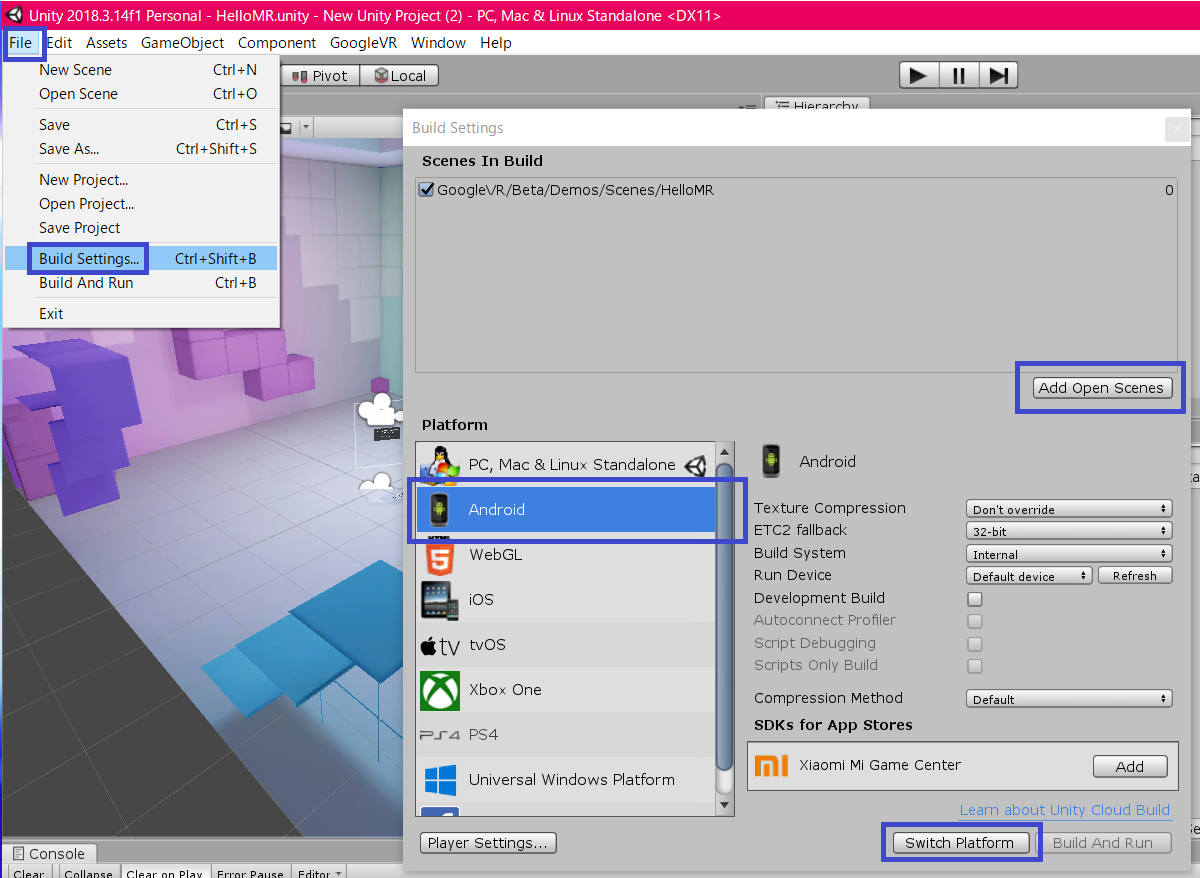This screenshot has width=1200, height=878.
Task: Select PC, Mac & Linux Standalone platform
Action: [x=567, y=465]
